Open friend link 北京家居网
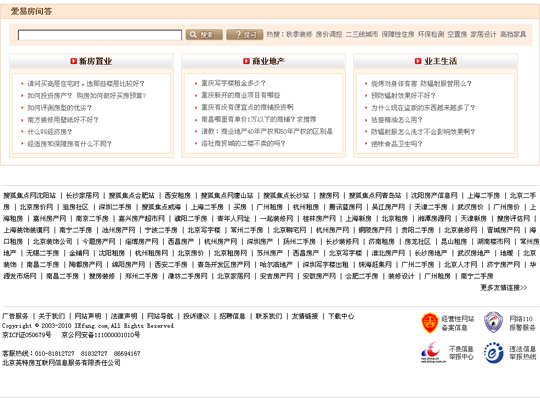The image size is (540, 398). point(234,276)
